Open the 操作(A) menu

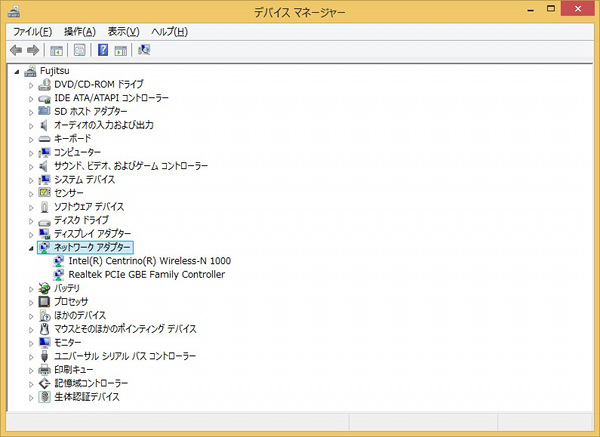[80, 32]
